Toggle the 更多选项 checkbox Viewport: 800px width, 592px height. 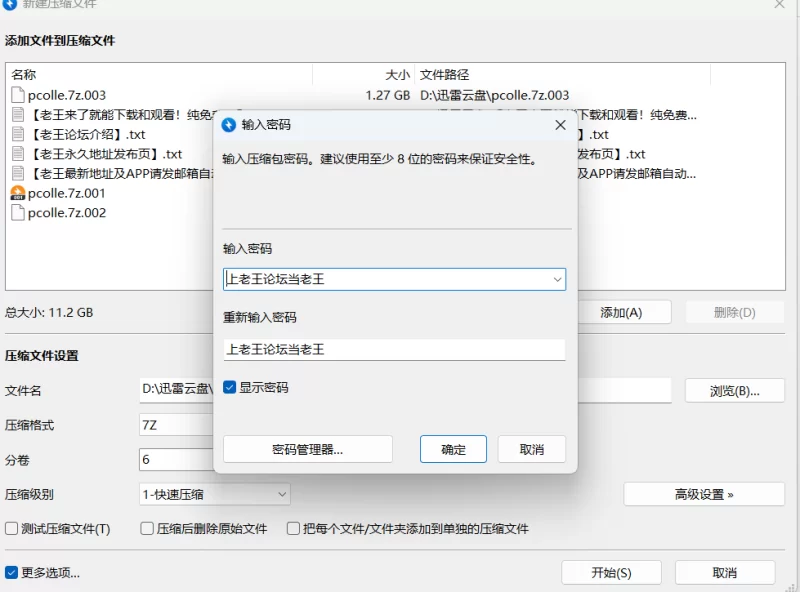click(x=12, y=573)
